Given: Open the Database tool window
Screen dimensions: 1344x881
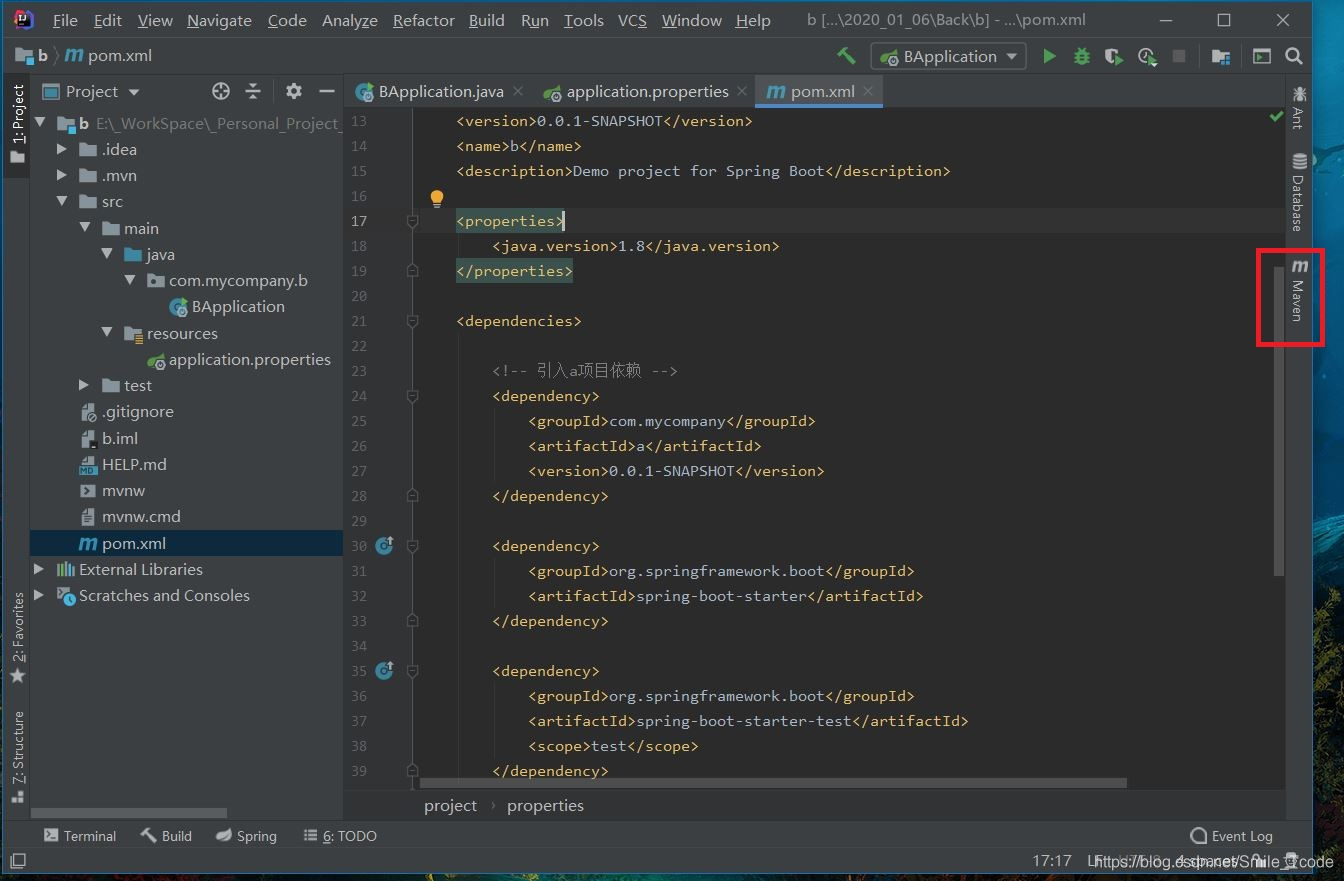Looking at the screenshot, I should point(1298,192).
